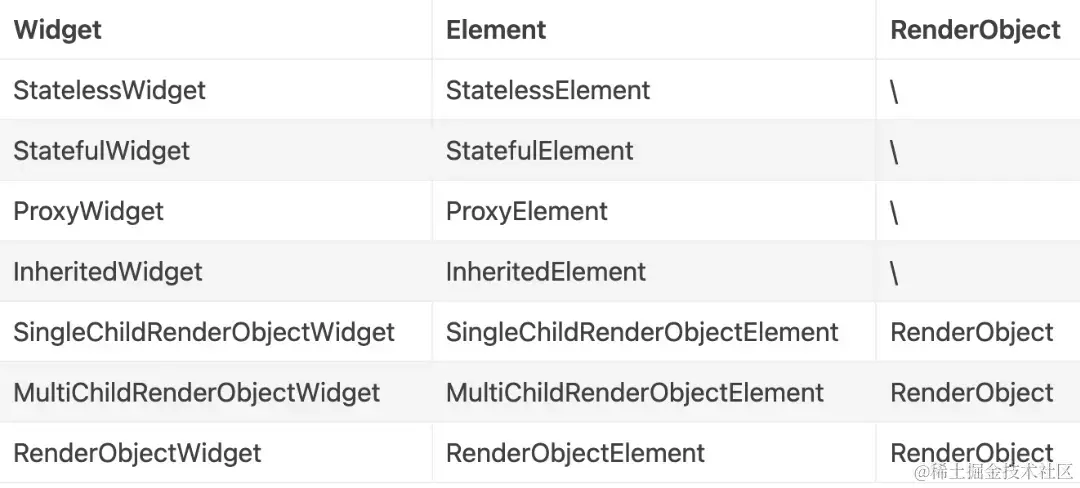Click the RenderObject column header

point(975,30)
